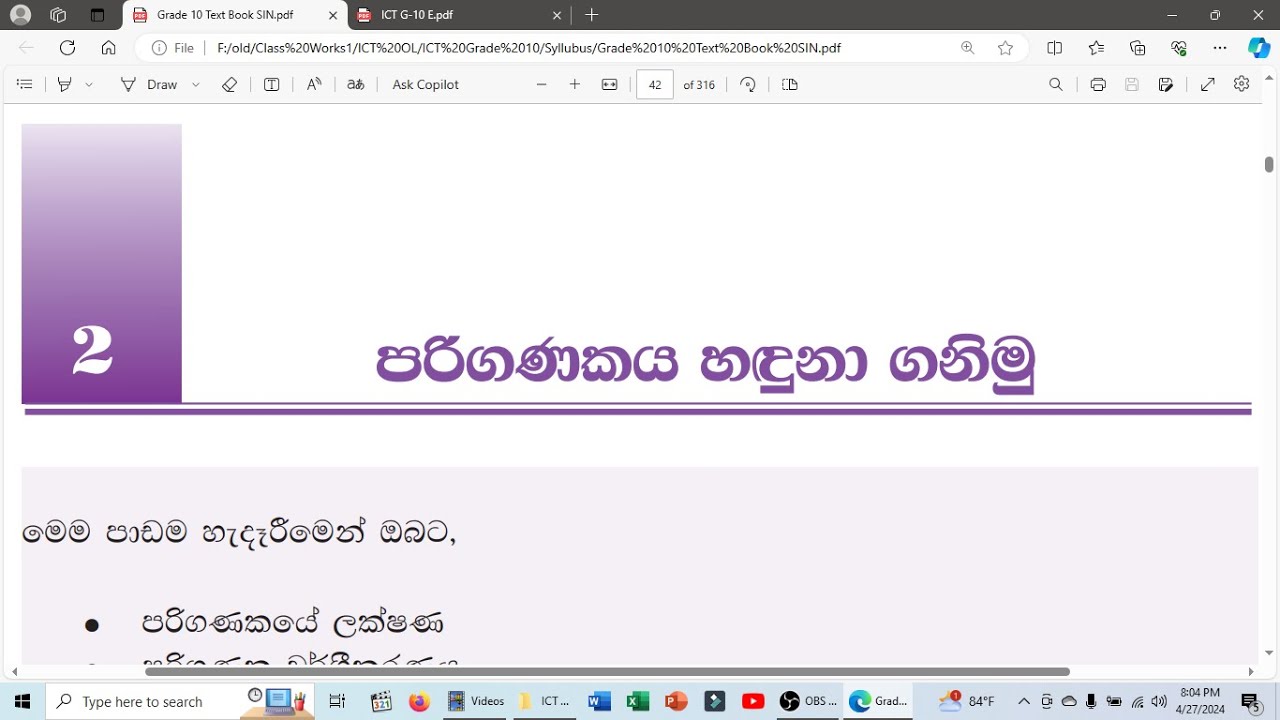Screen dimensions: 1280x720
Task: Start Read aloud for the PDF
Action: [314, 85]
